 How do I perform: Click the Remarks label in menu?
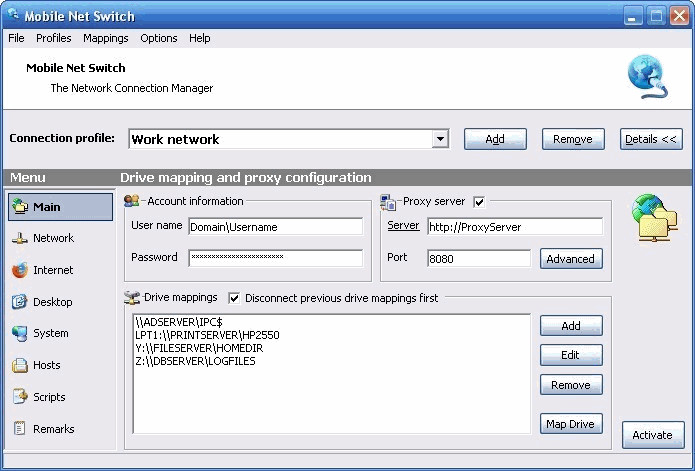click(54, 429)
